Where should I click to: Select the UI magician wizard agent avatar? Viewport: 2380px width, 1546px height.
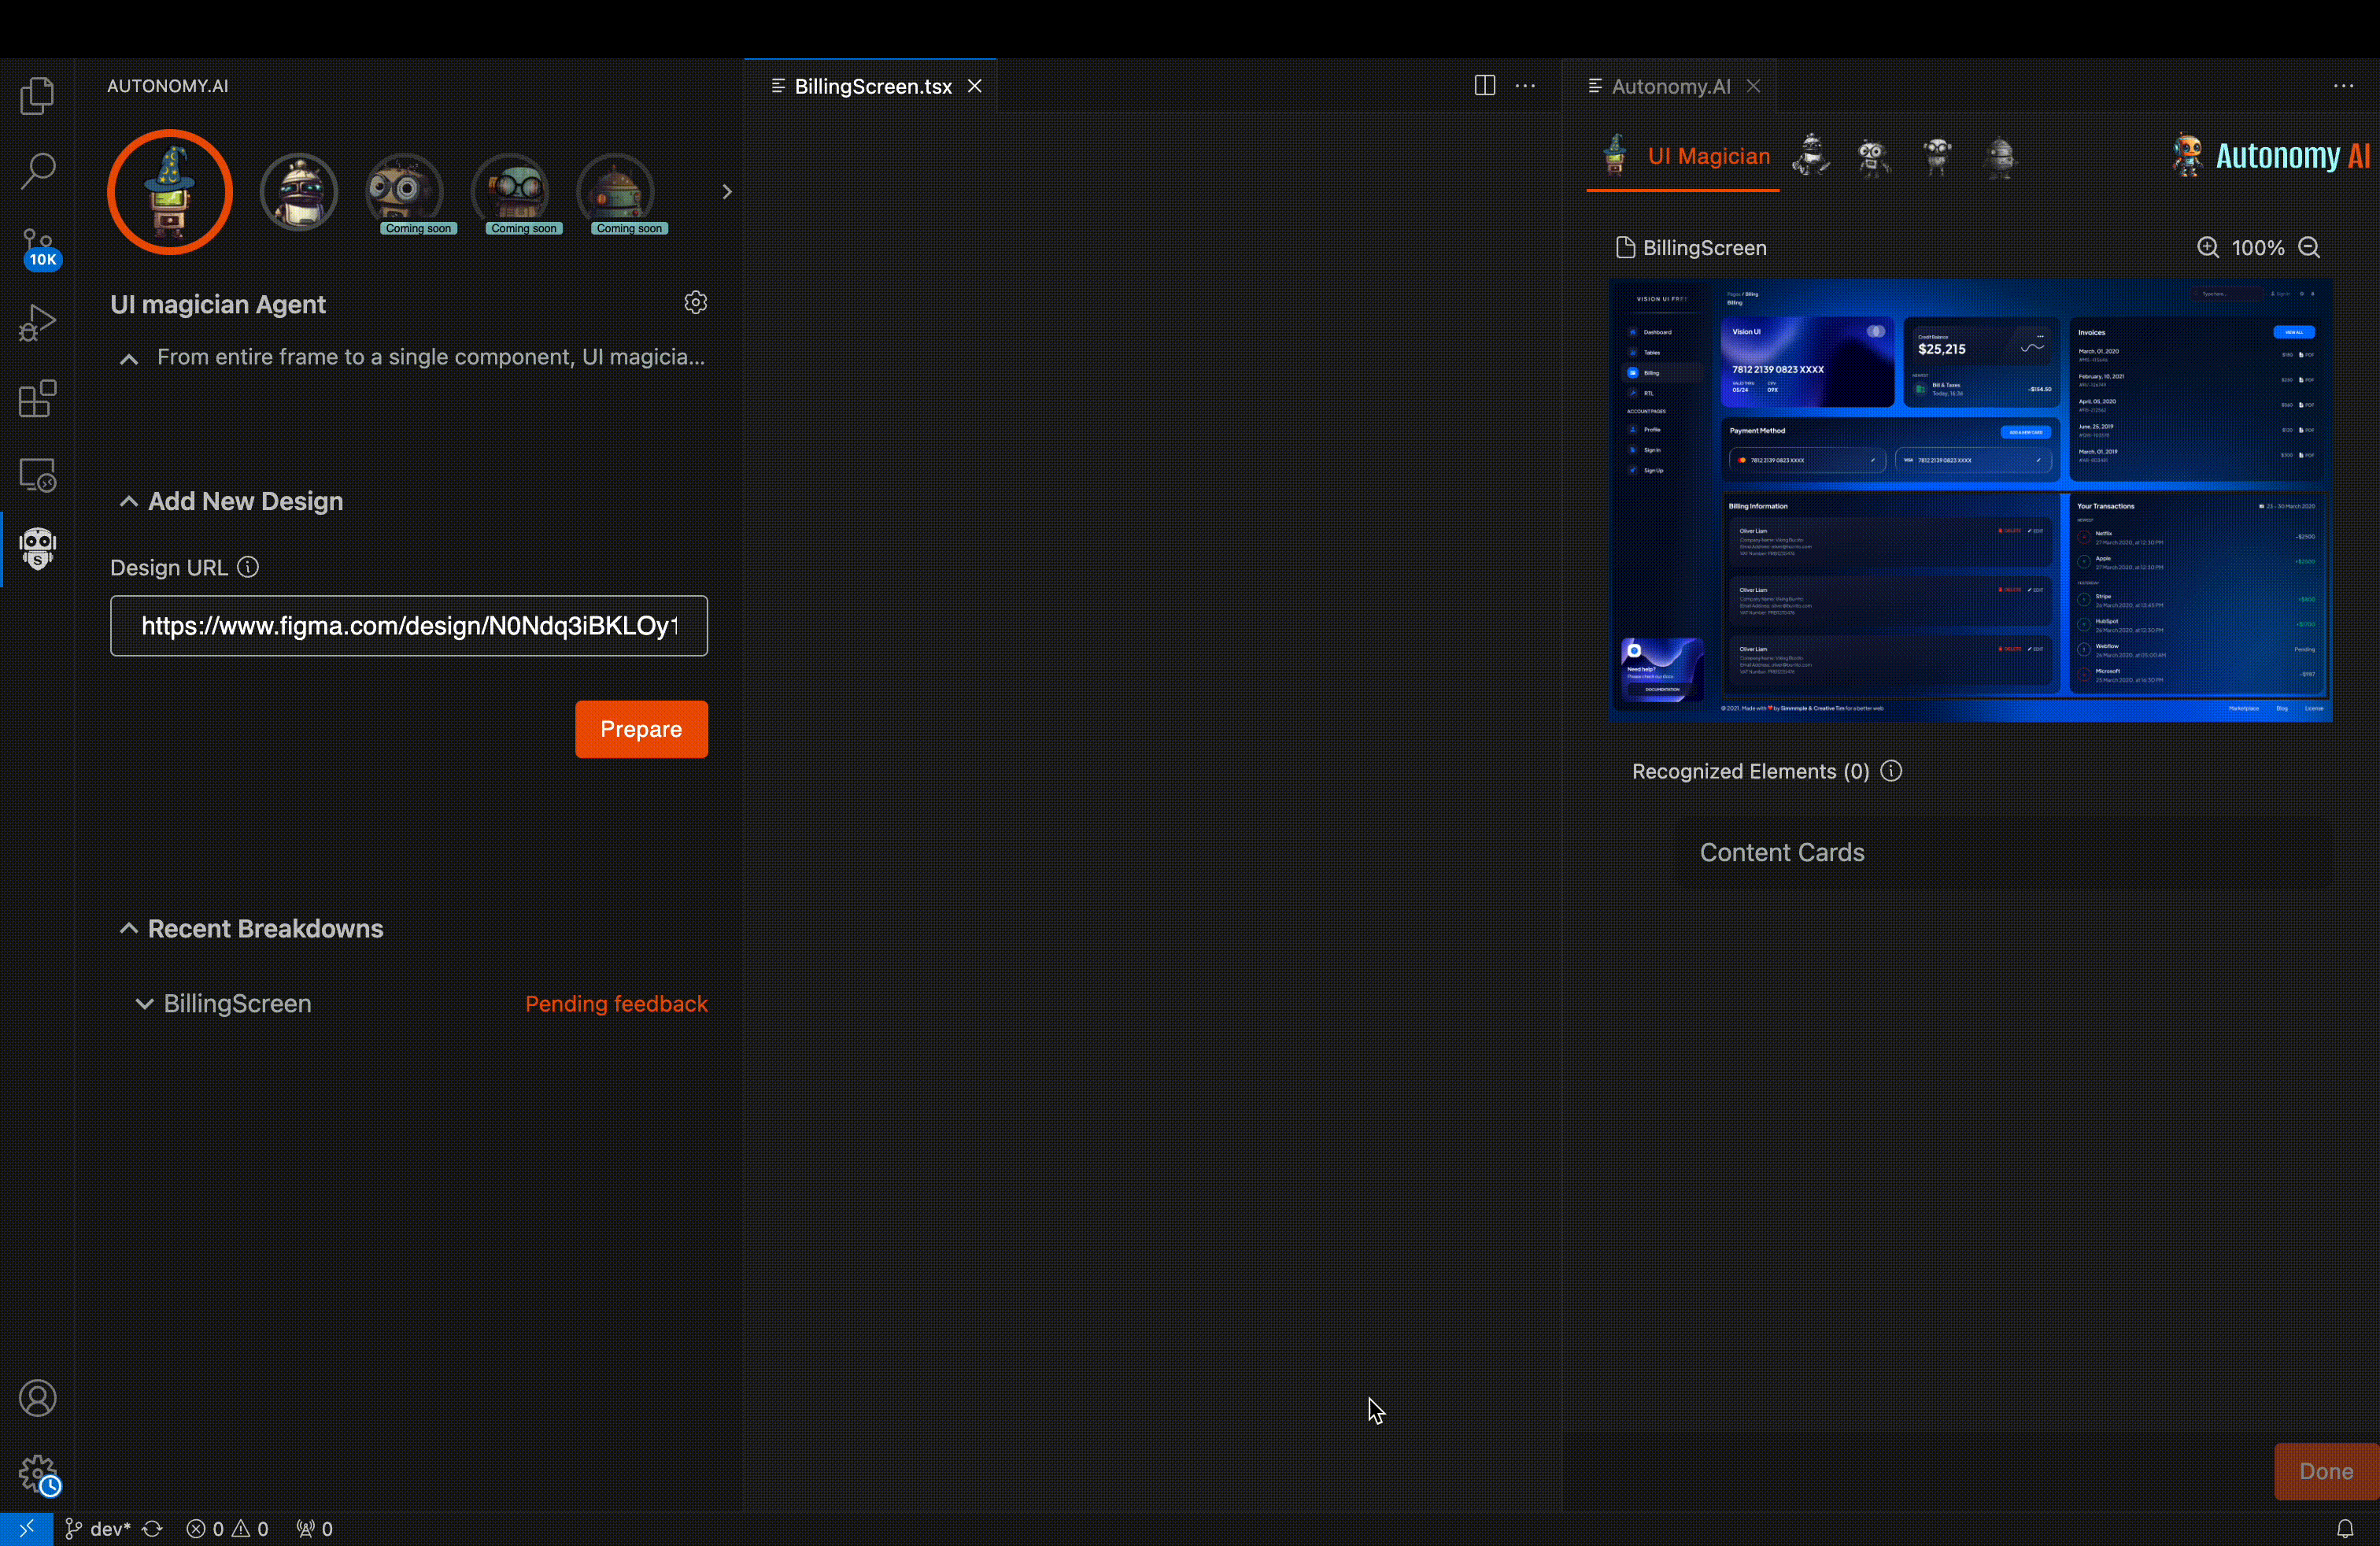click(170, 192)
